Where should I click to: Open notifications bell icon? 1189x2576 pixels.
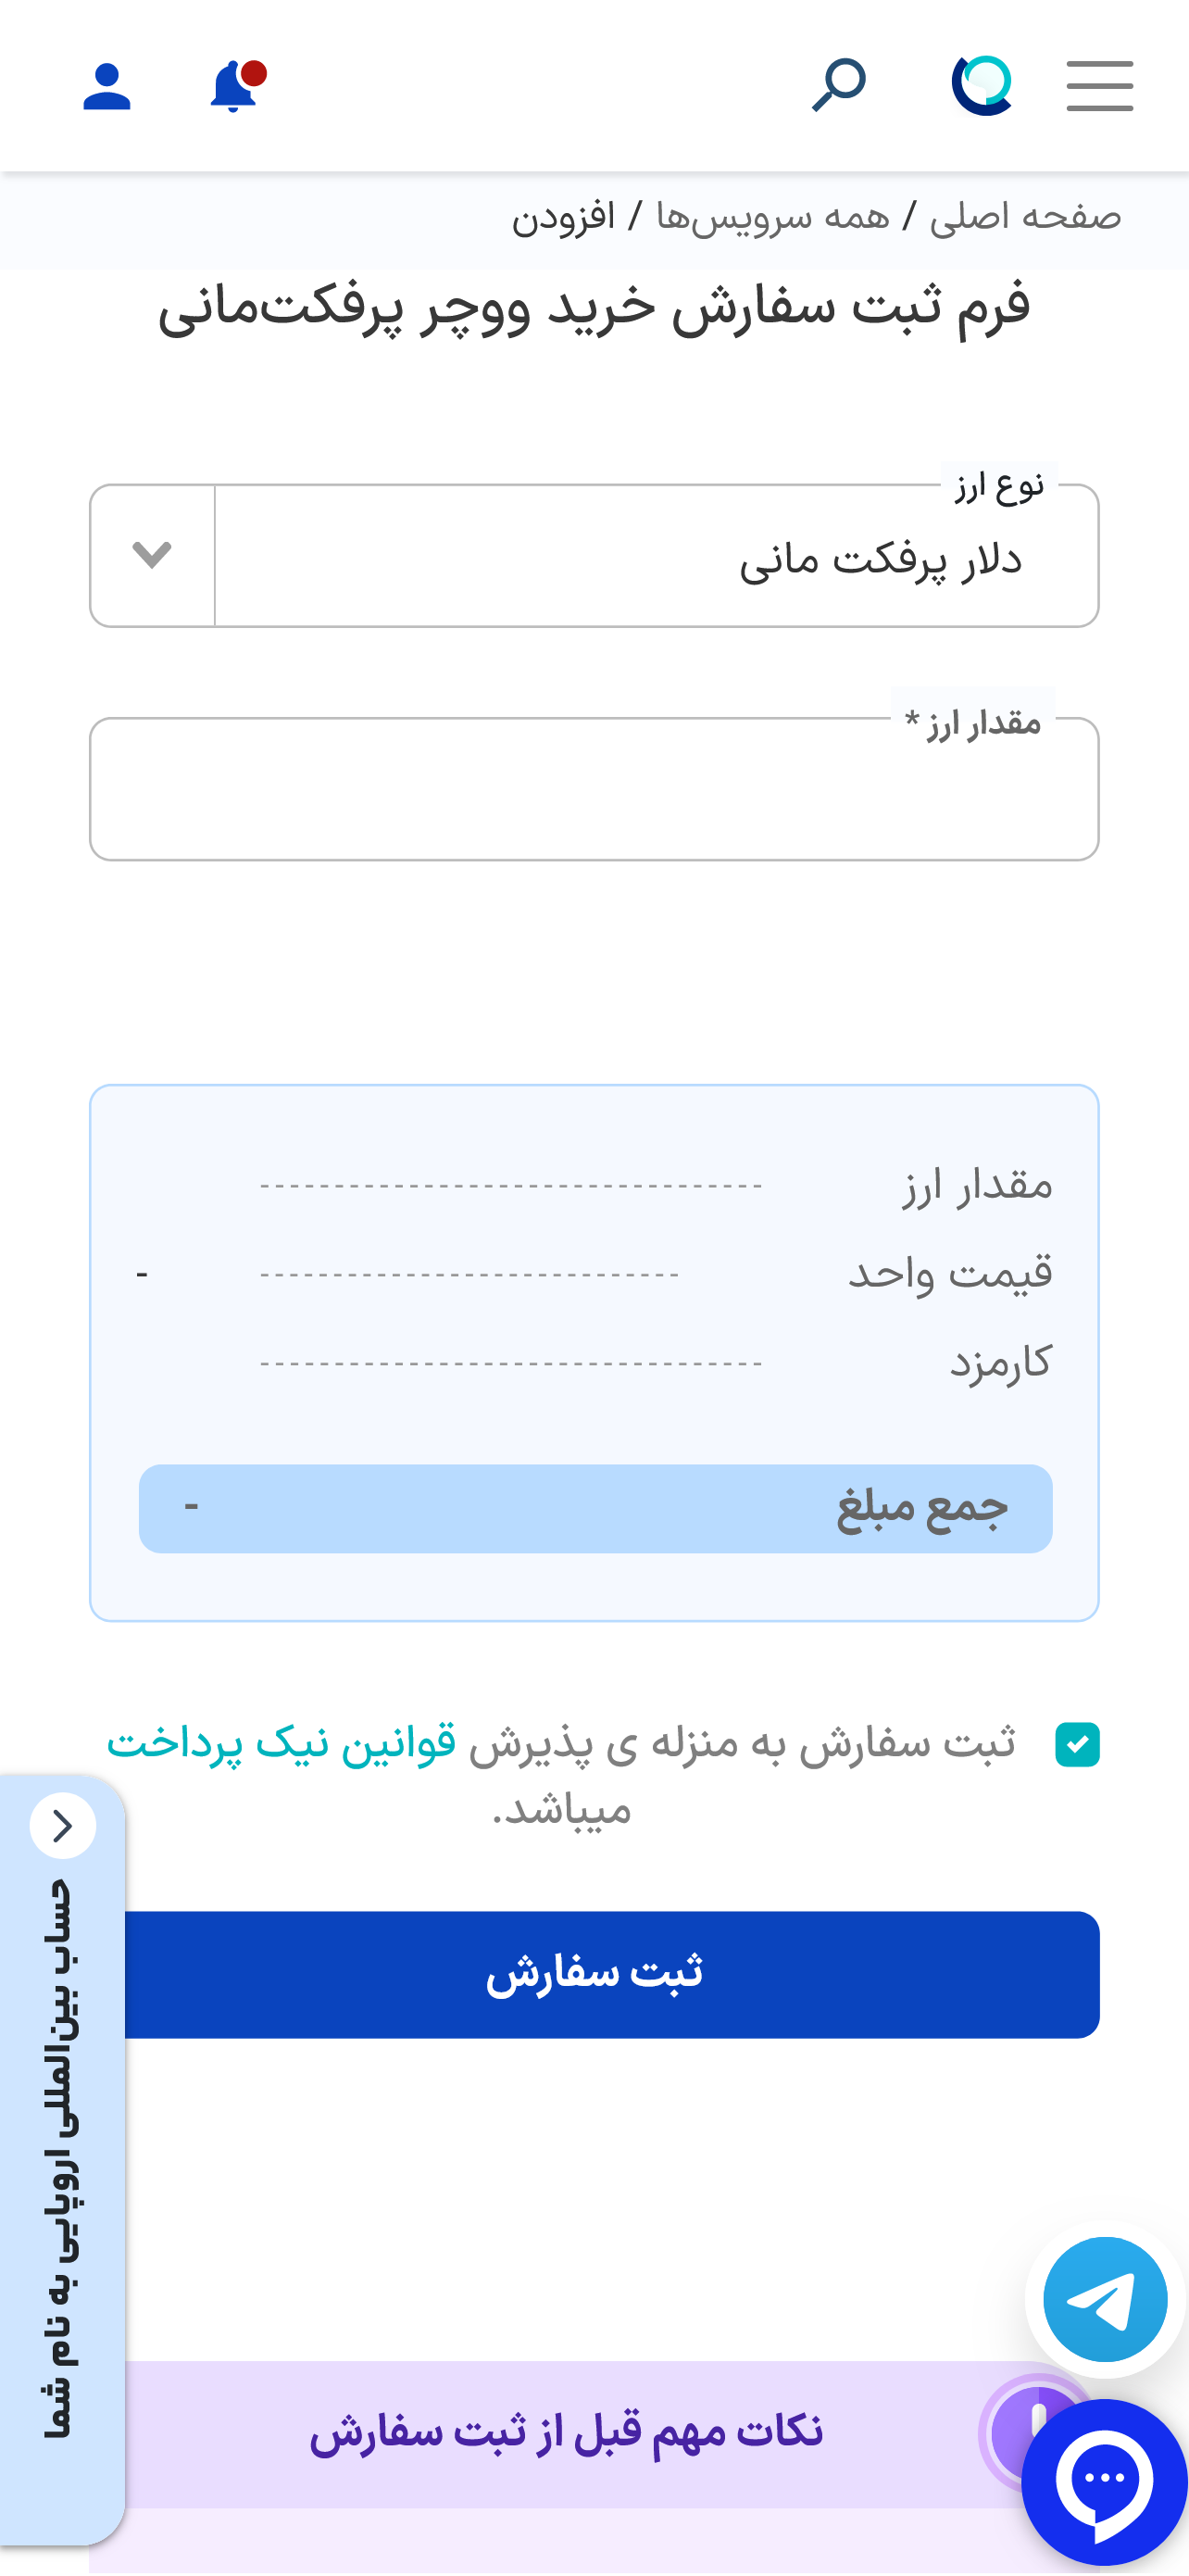pos(237,86)
